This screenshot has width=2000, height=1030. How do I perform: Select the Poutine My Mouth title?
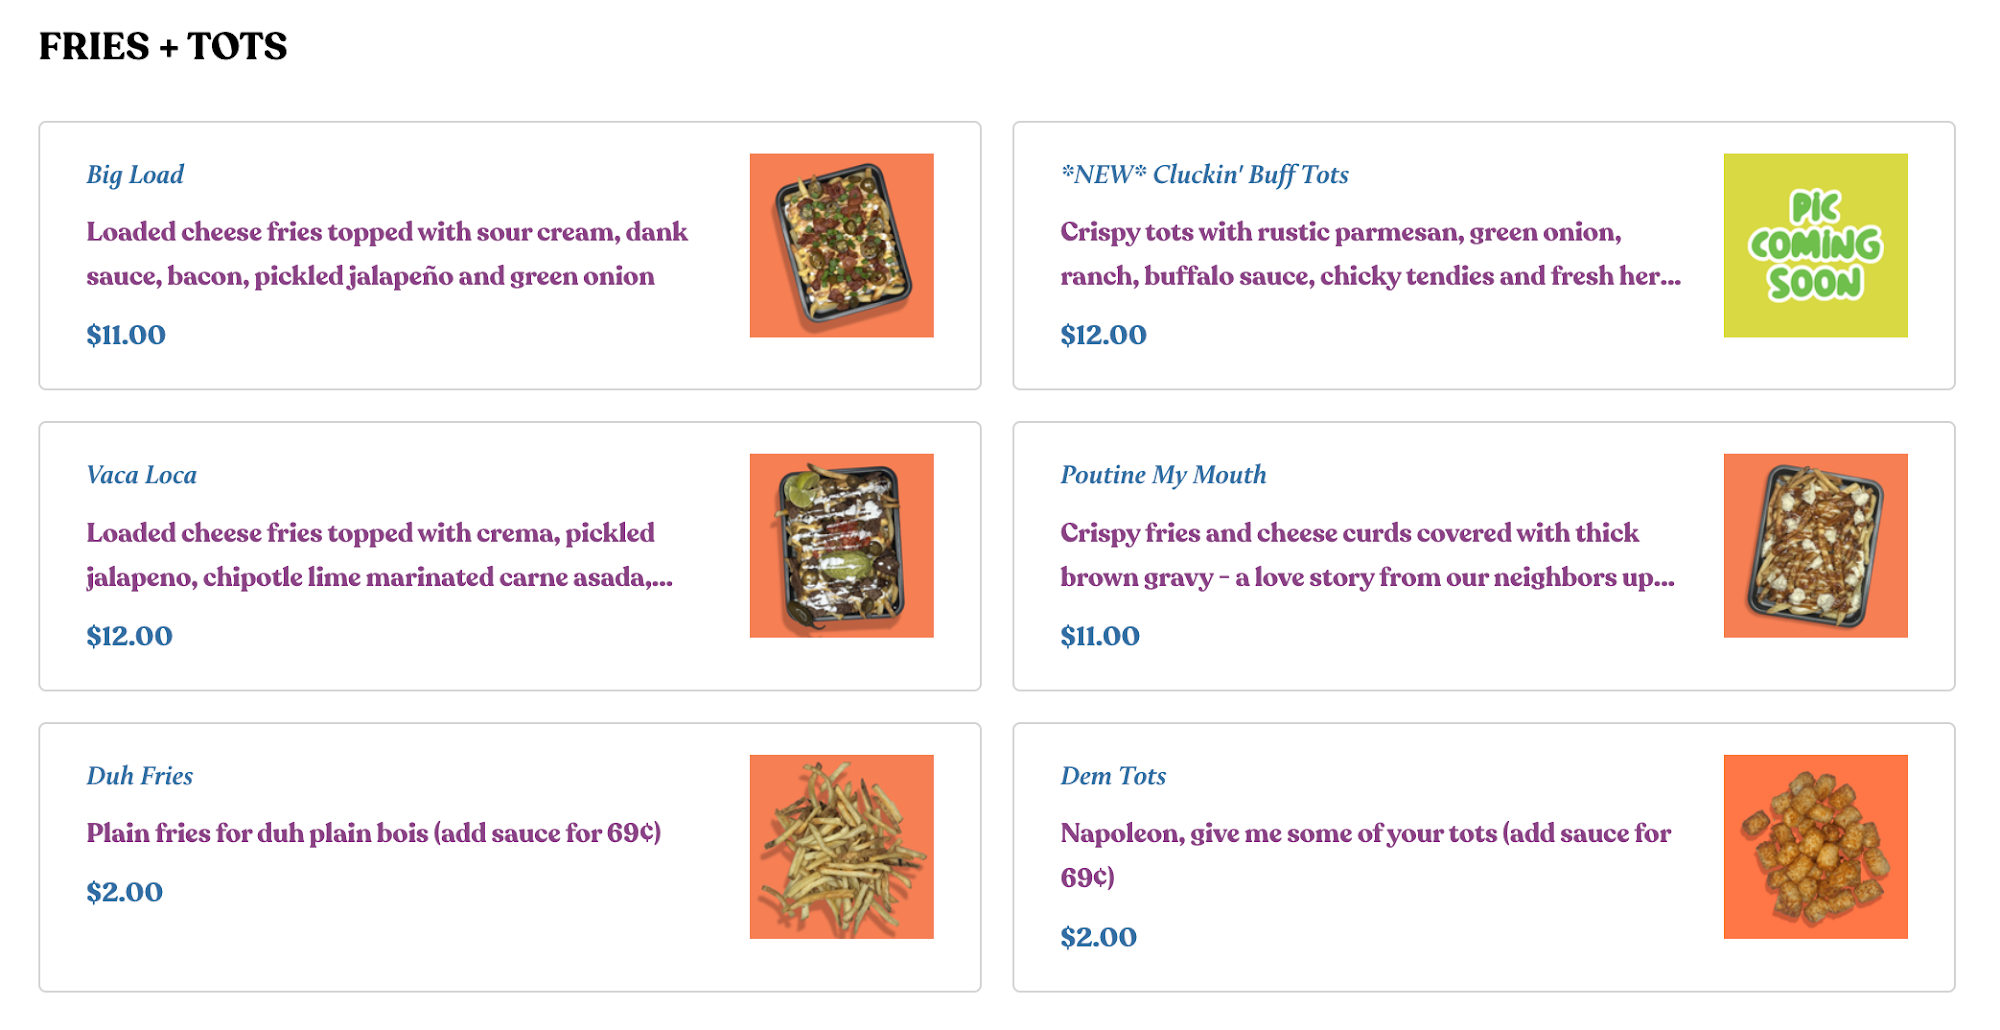1163,475
